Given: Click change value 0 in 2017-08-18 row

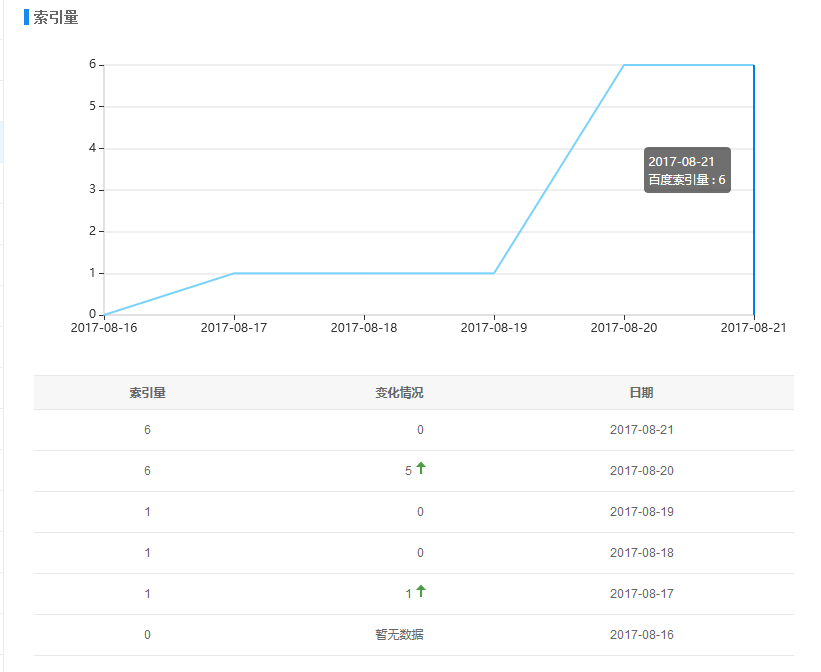Looking at the screenshot, I should pyautogui.click(x=420, y=553).
